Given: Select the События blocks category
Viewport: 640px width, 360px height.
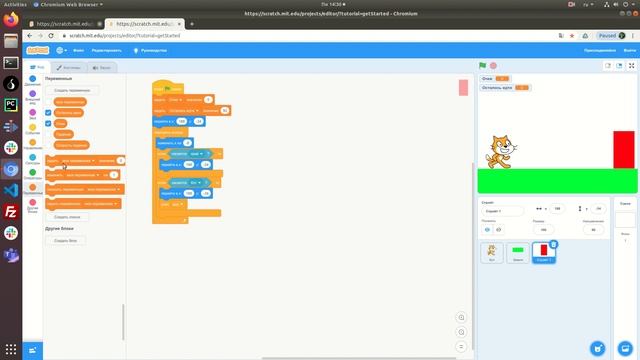Looking at the screenshot, I should [33, 129].
